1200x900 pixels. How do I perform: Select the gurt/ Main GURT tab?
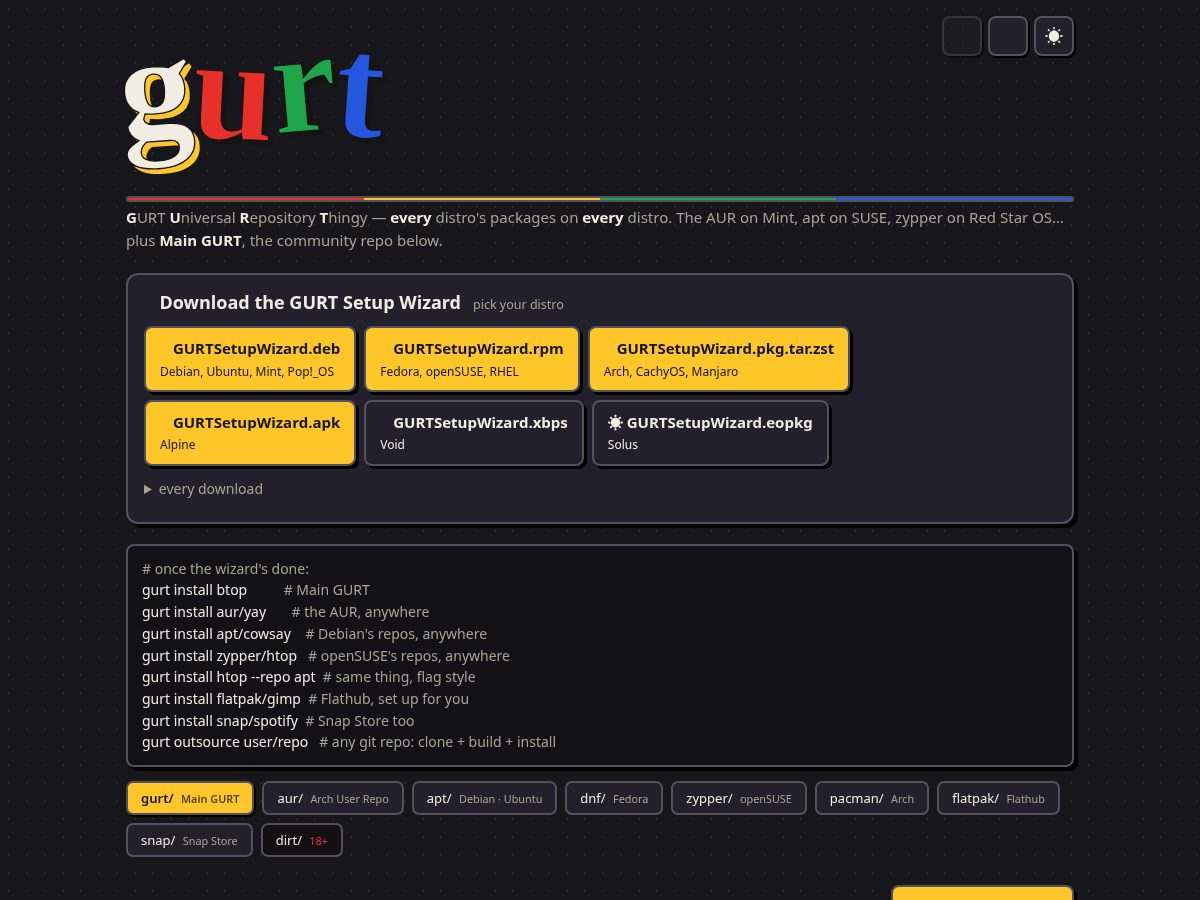click(190, 798)
